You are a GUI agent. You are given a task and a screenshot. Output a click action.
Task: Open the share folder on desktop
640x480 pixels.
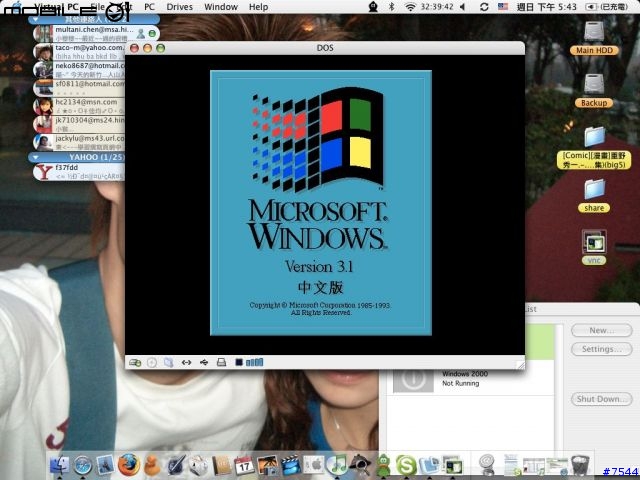(594, 195)
